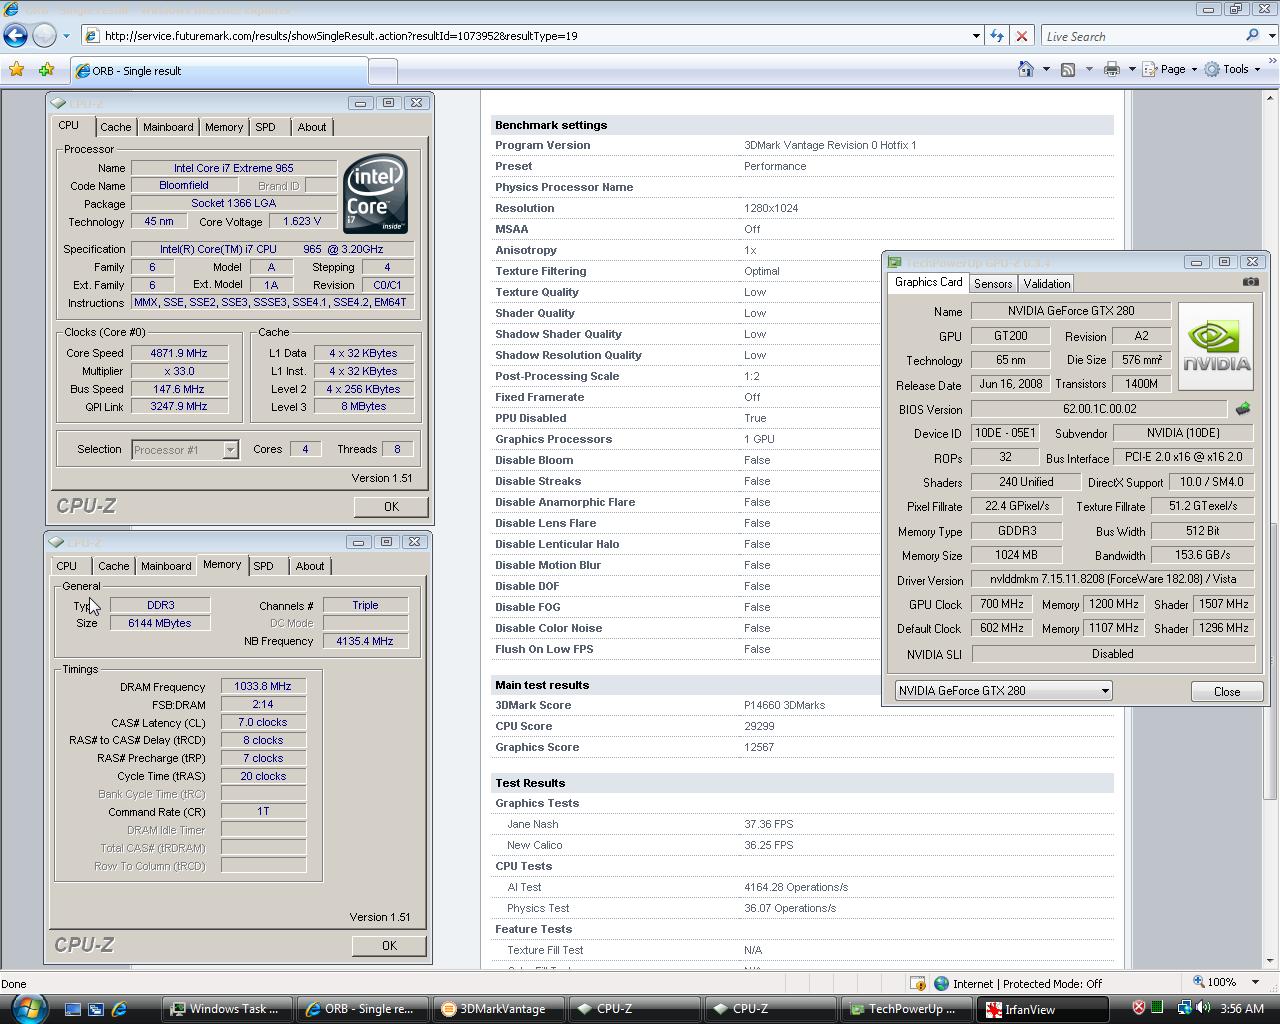Click the Intel Core i7 logo in CPU-Z
Viewport: 1280px width, 1024px height.
375,194
